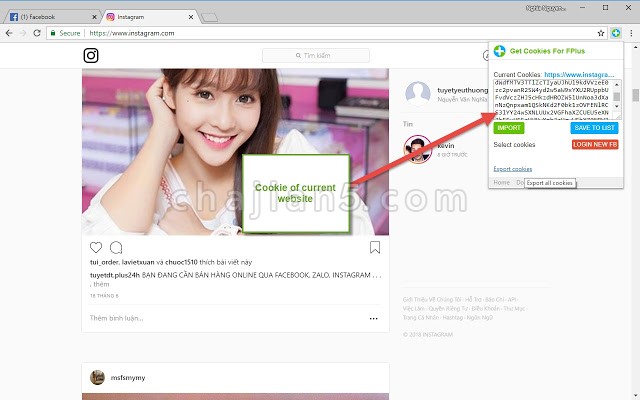The image size is (640, 400).
Task: Click the Instagram search box
Action: tap(316, 56)
